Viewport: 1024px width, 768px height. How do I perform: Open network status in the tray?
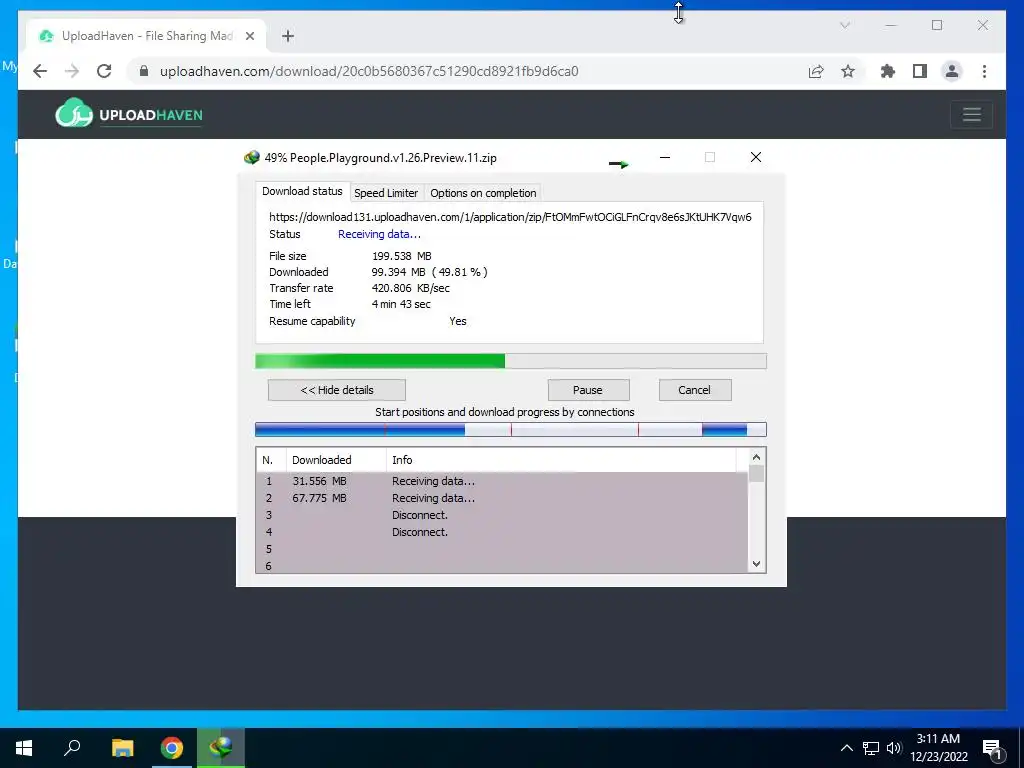(871, 748)
